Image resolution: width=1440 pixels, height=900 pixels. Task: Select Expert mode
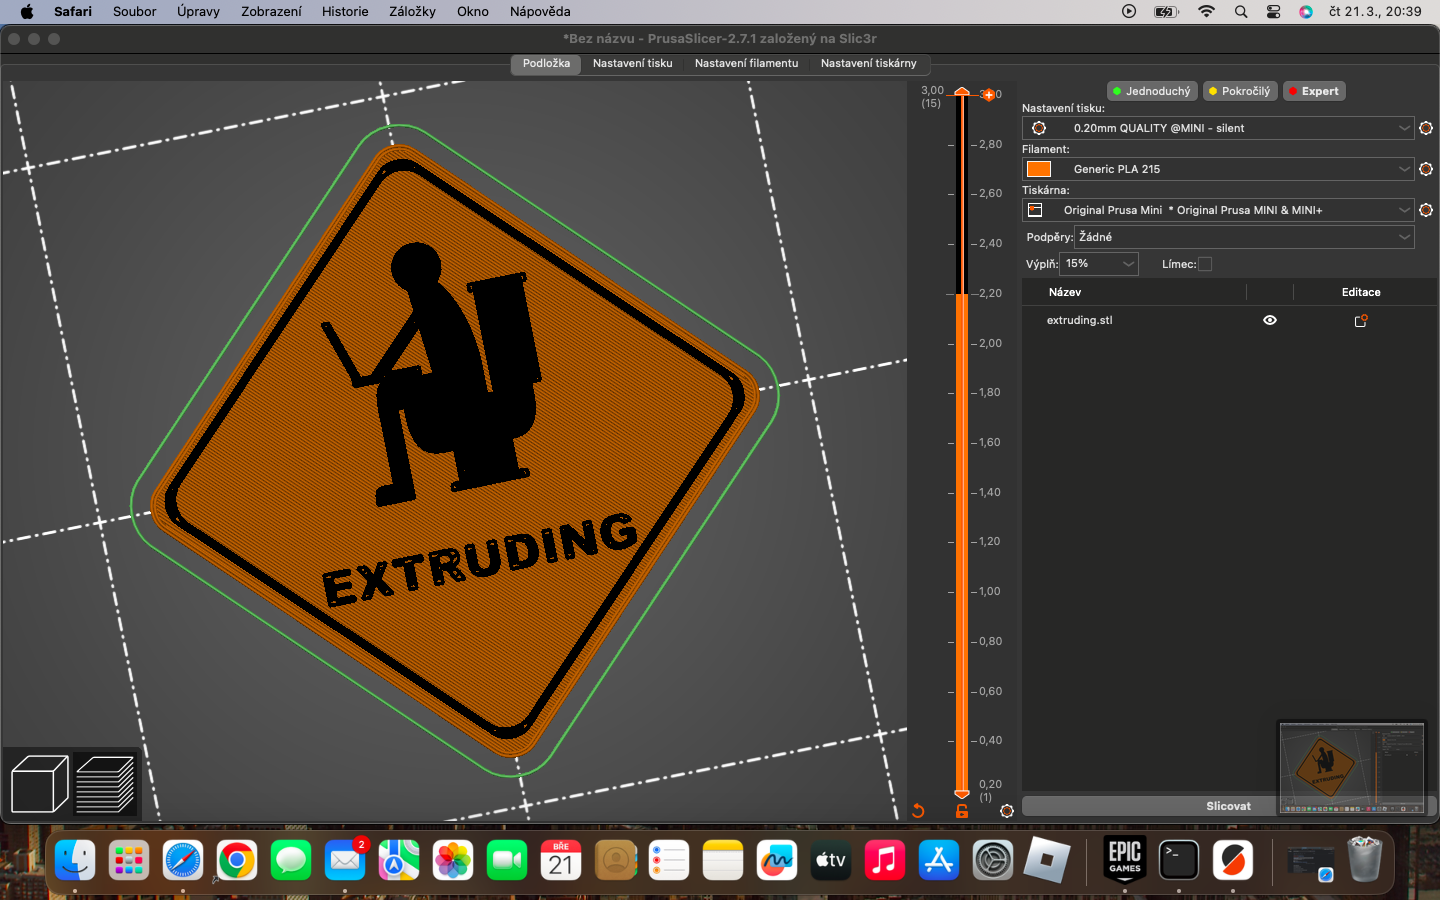(1314, 91)
